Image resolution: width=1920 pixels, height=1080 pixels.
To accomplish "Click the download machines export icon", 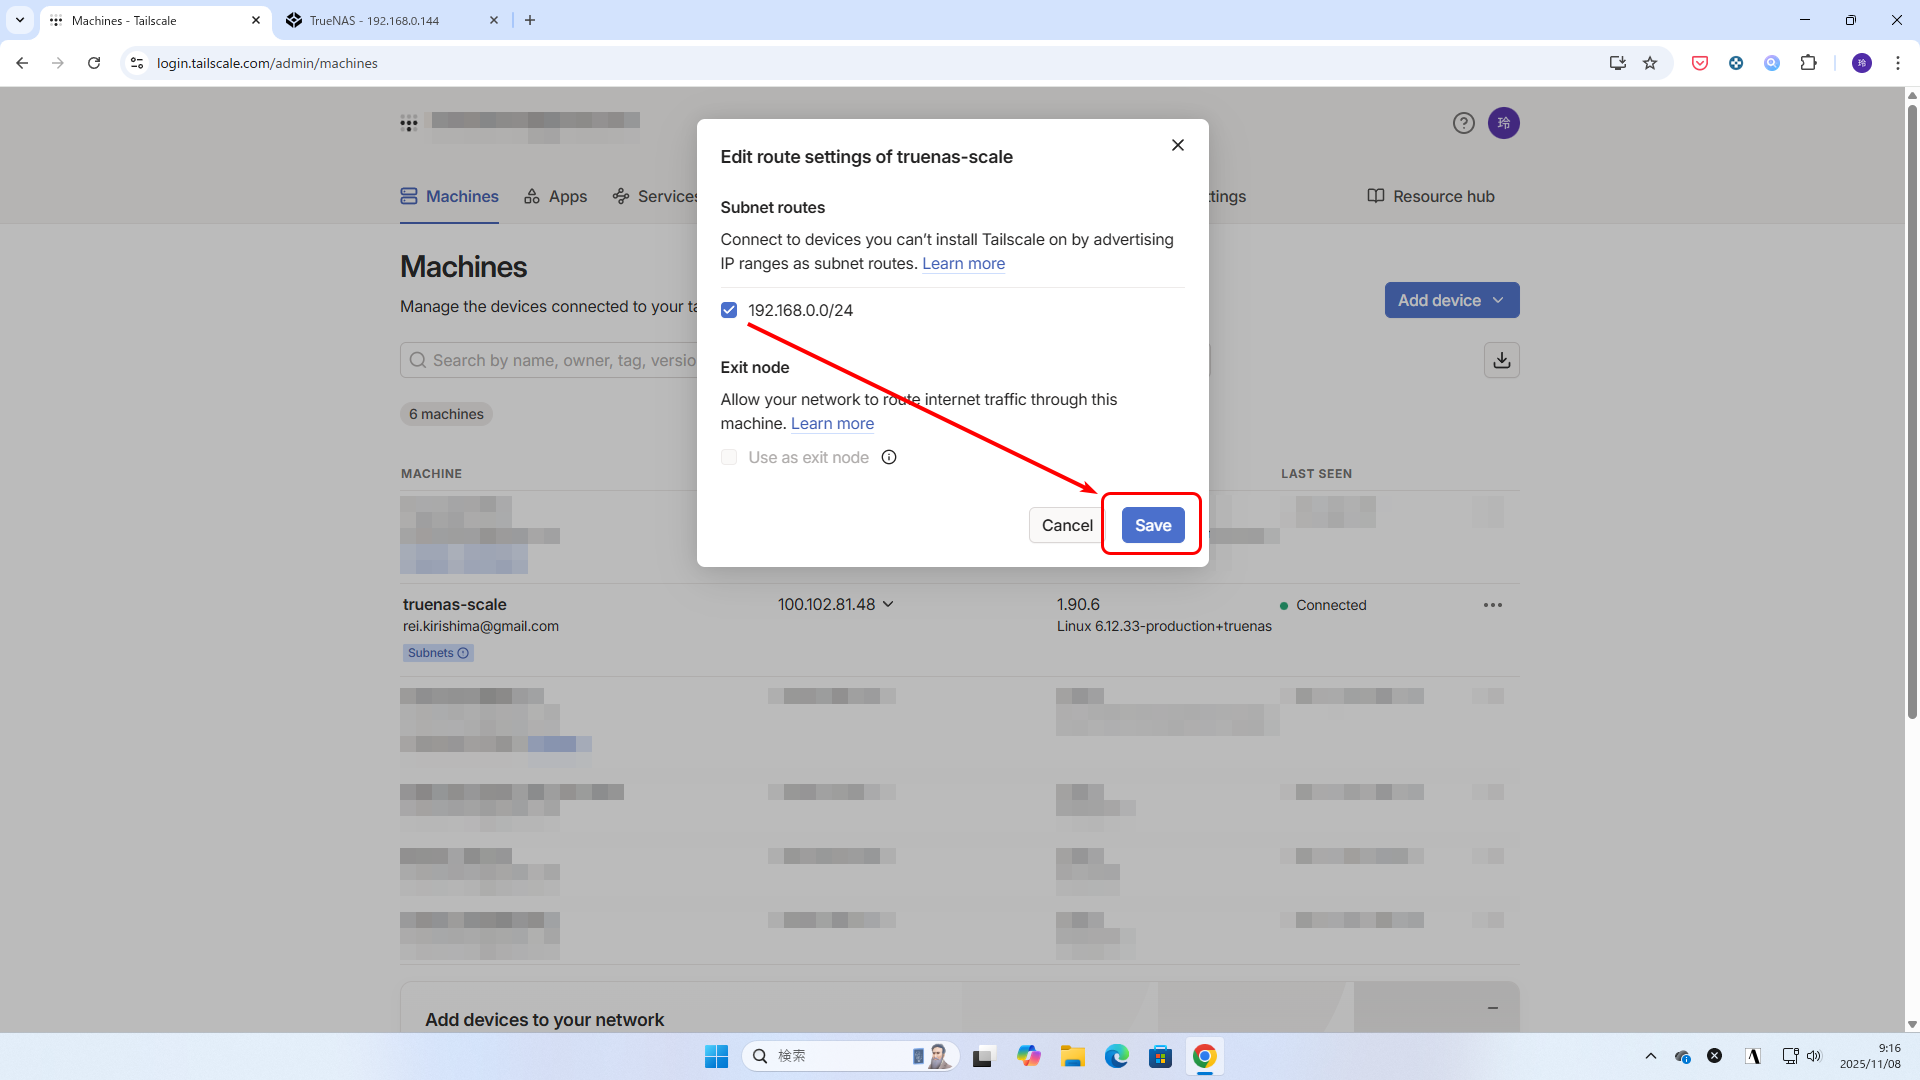I will [x=1501, y=360].
